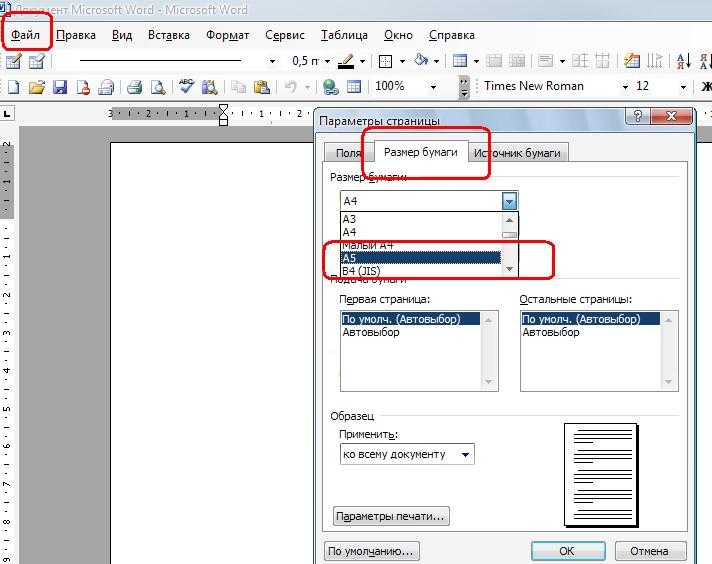Click the Draw Table pencil icon
The height and width of the screenshot is (564, 712).
pyautogui.click(x=14, y=61)
